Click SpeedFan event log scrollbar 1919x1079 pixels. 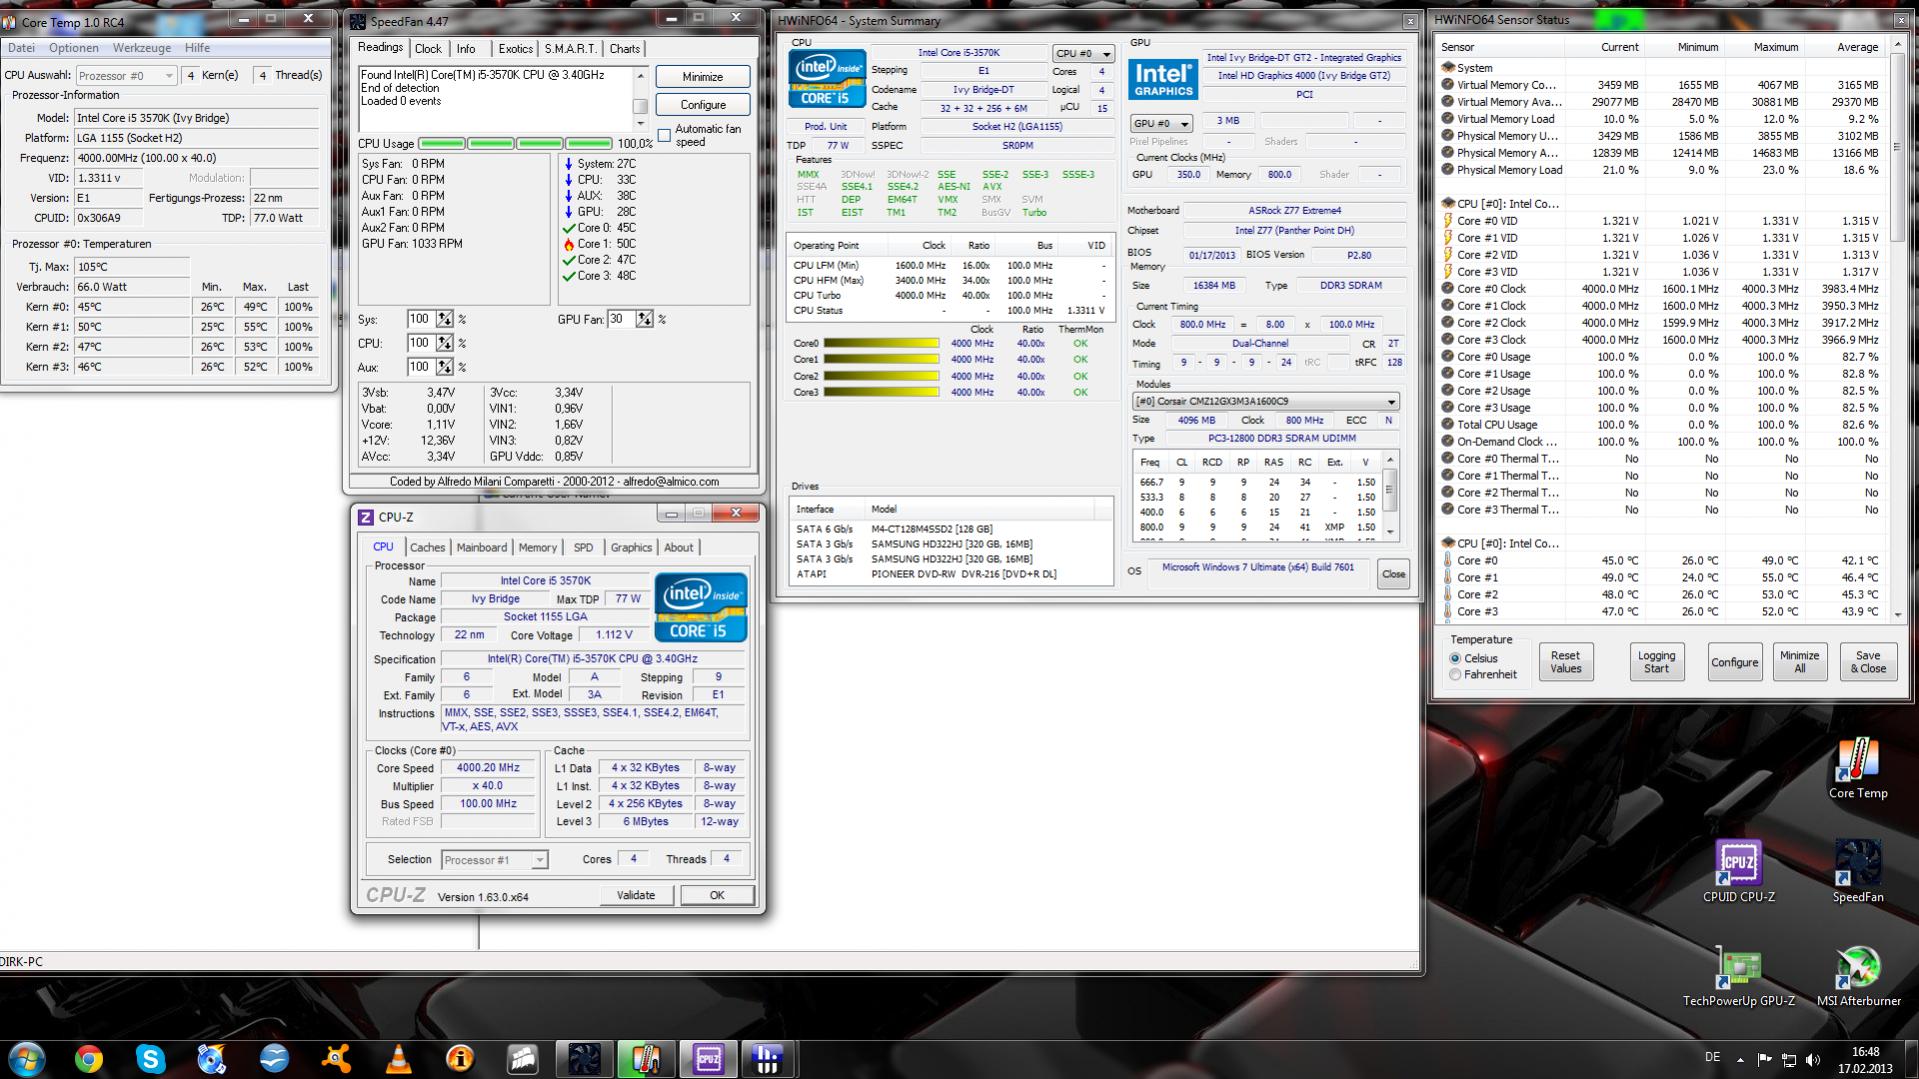640,99
